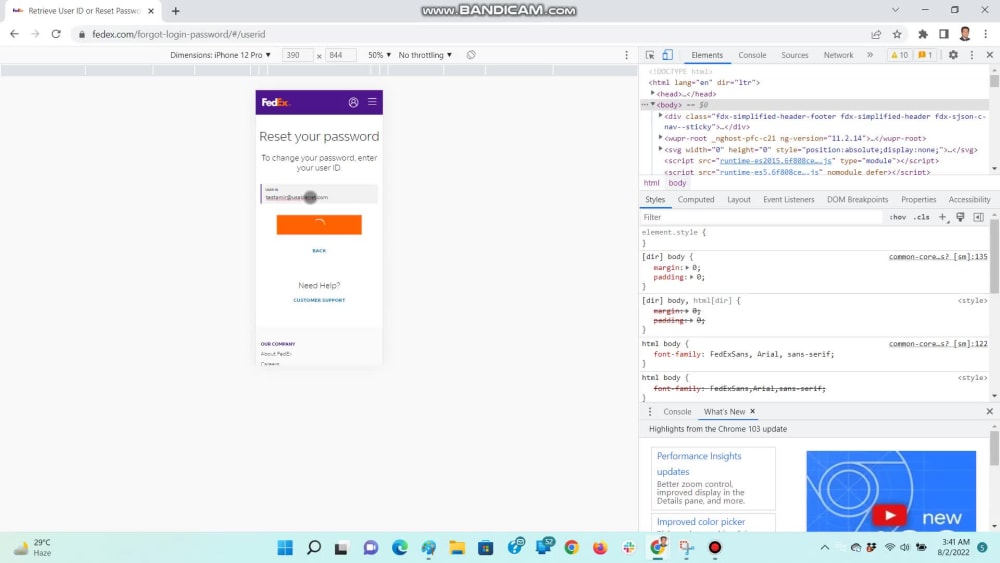Image resolution: width=1000 pixels, height=563 pixels.
Task: Open device toolbar more options menu
Action: (626, 55)
